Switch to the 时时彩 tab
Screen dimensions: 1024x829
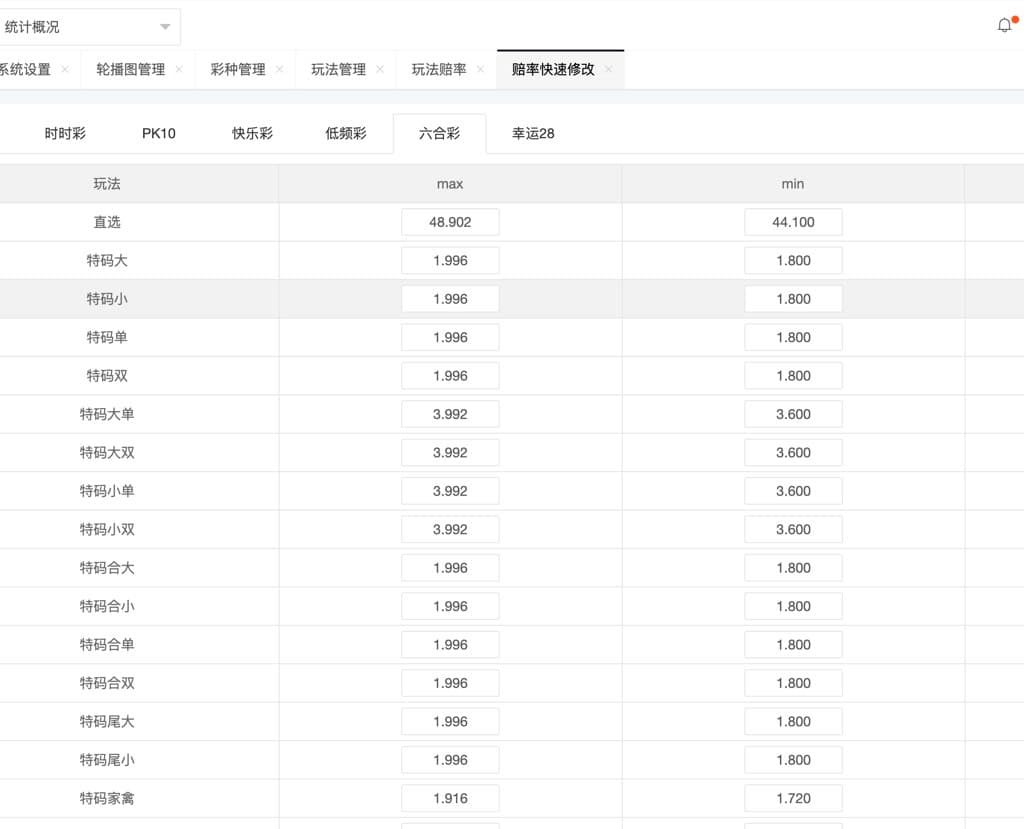click(65, 133)
